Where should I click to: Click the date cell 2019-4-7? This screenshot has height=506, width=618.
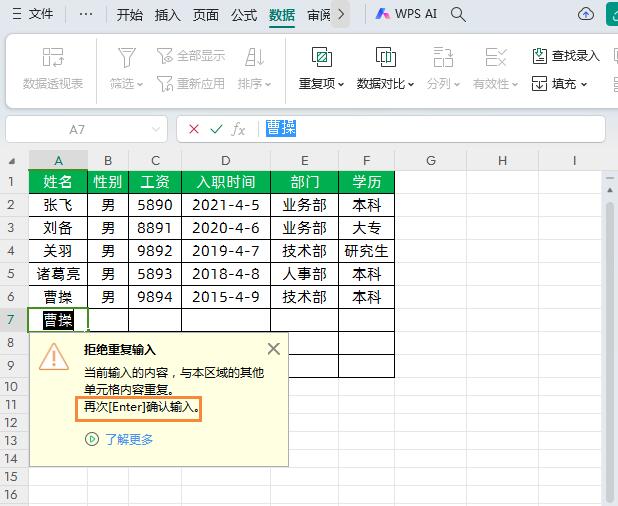click(x=226, y=251)
